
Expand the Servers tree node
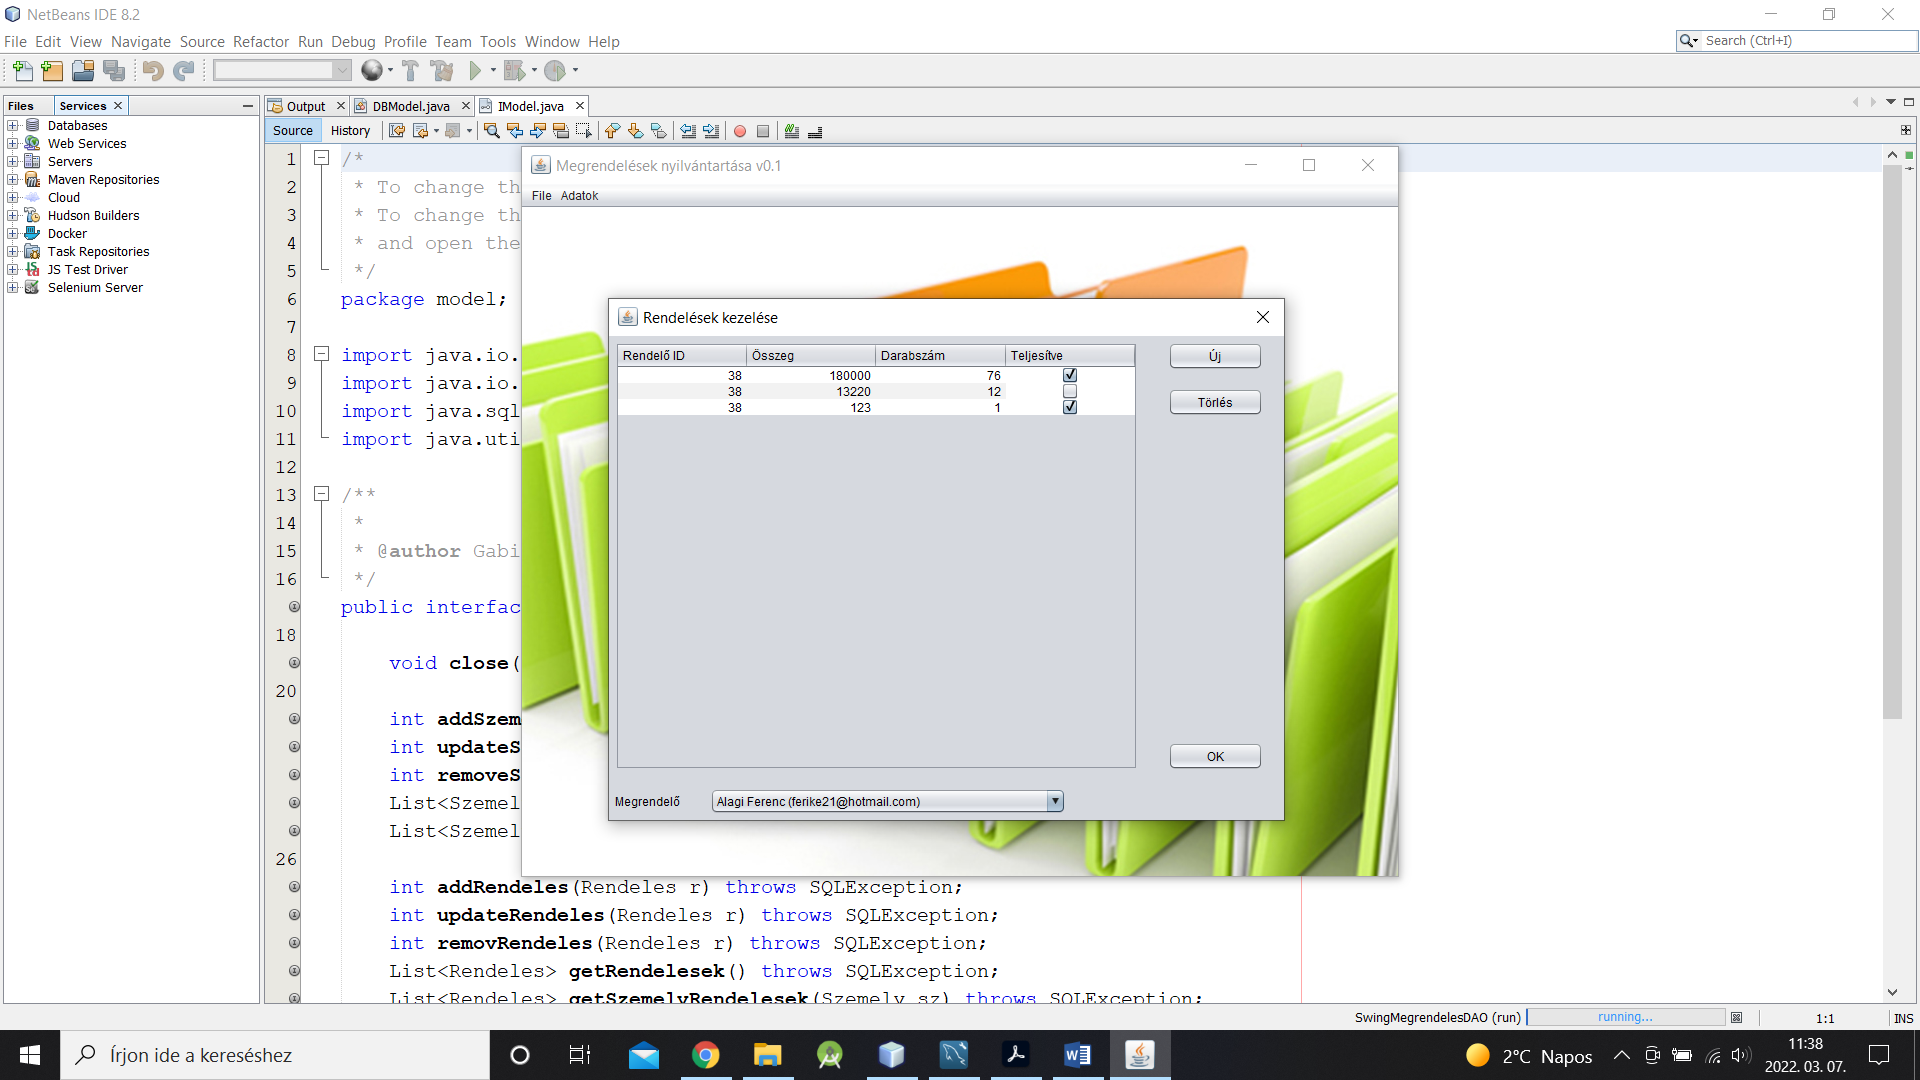(13, 161)
